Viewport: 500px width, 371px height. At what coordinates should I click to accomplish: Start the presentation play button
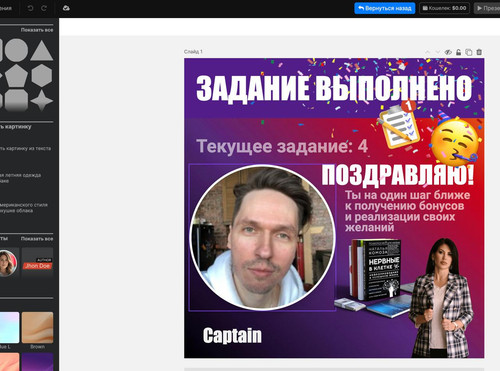pyautogui.click(x=487, y=8)
